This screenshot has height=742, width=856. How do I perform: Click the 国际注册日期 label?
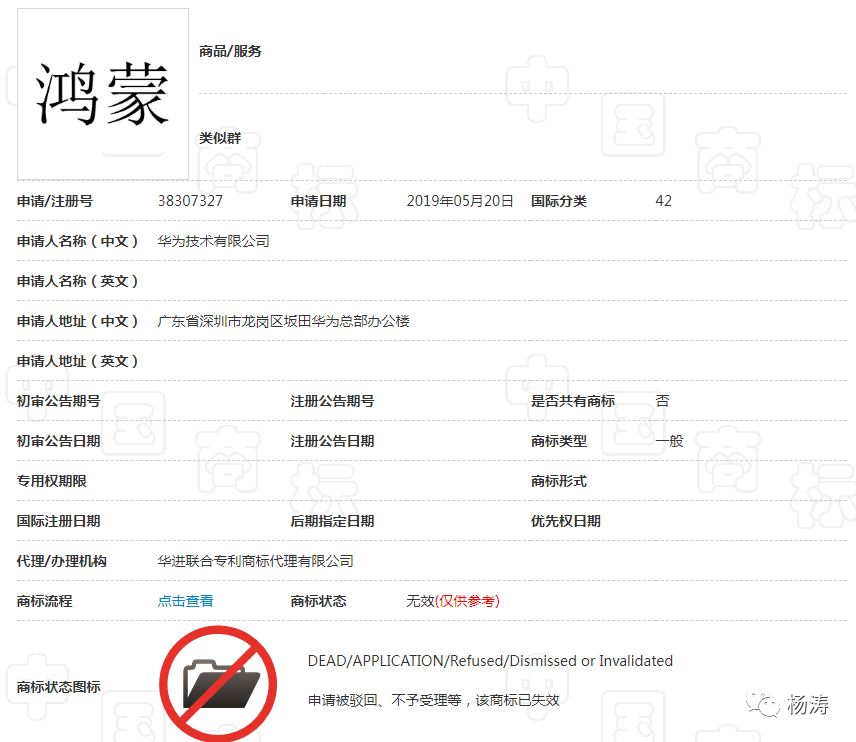tap(58, 521)
